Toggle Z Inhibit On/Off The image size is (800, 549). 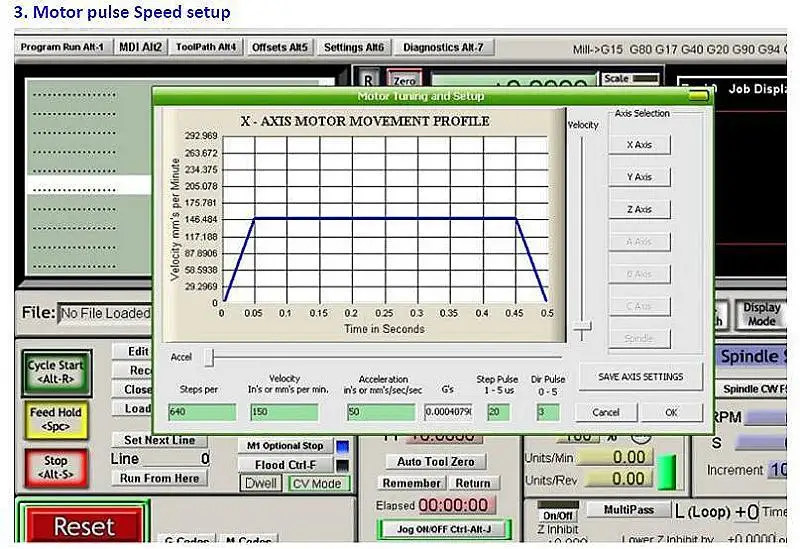[557, 515]
